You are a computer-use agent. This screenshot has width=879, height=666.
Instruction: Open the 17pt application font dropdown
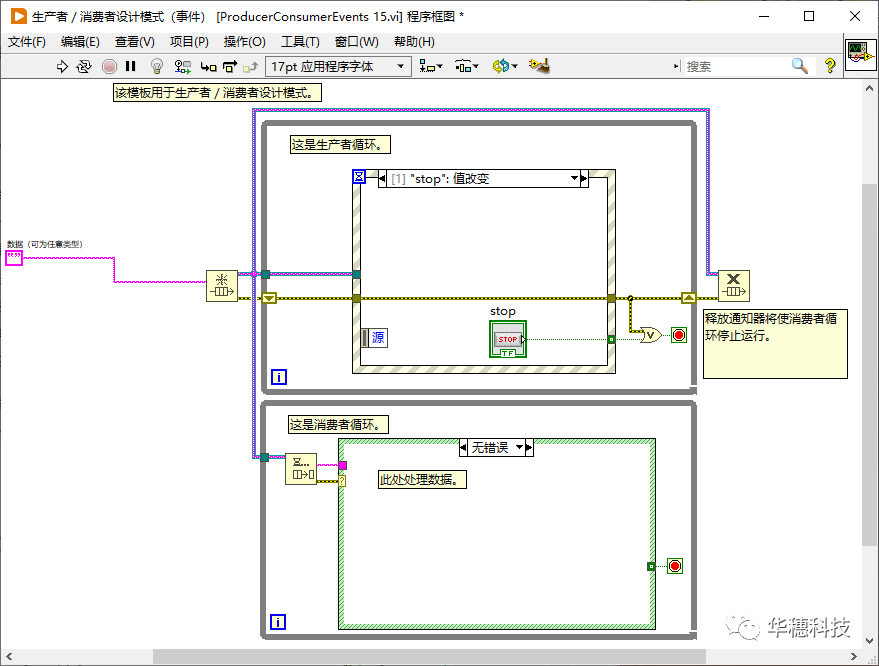tap(338, 66)
